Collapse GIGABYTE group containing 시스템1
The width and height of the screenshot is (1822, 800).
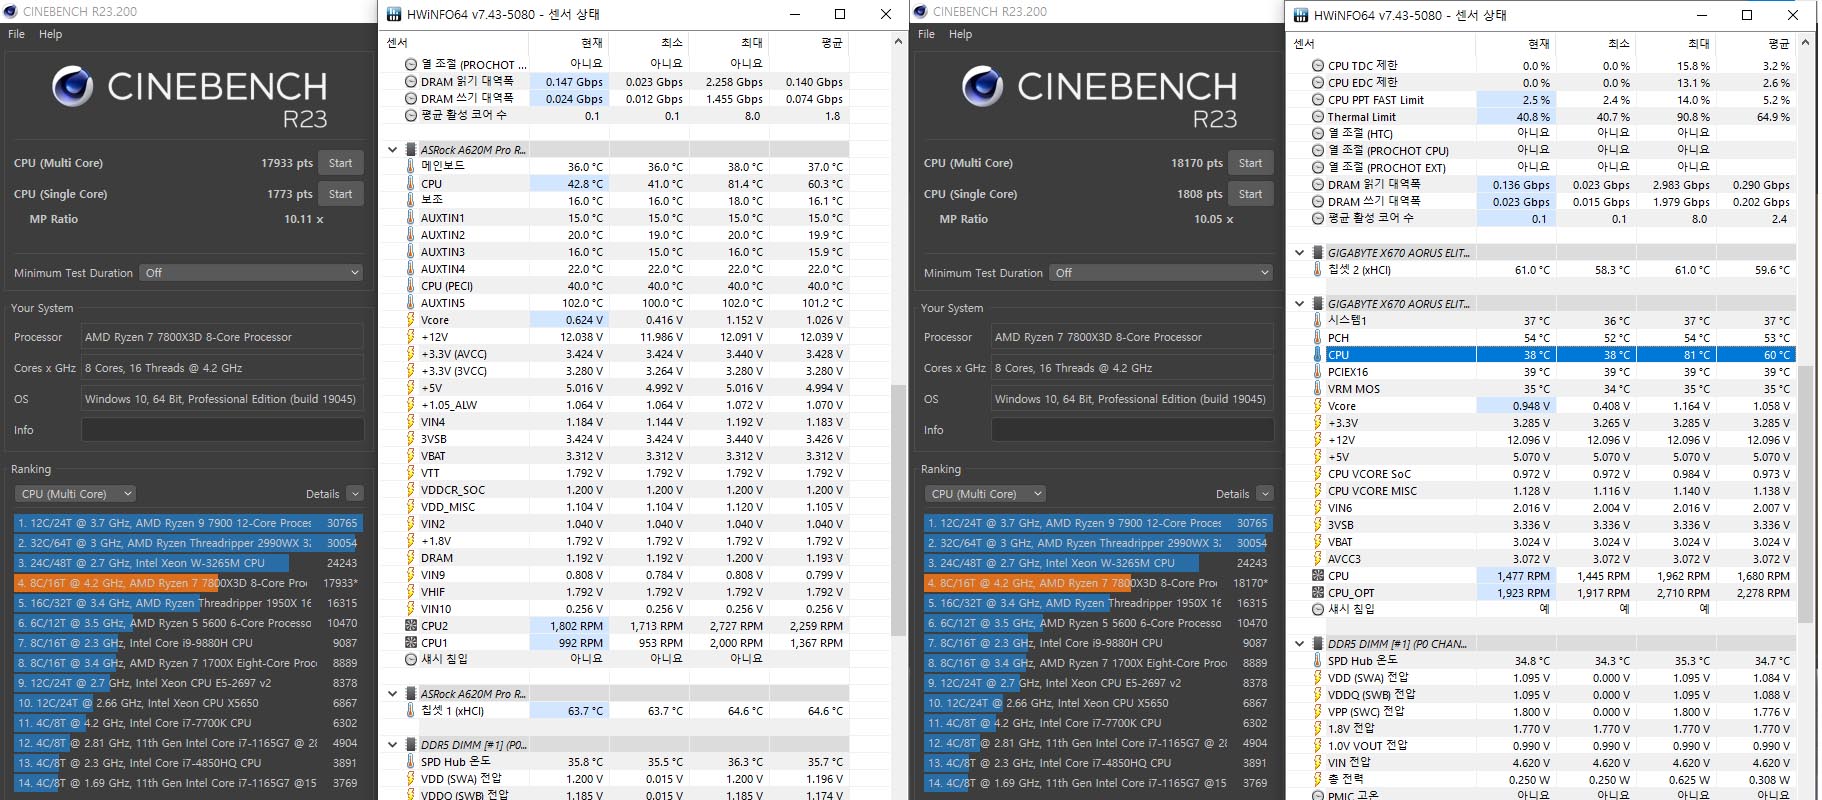pyautogui.click(x=1299, y=303)
